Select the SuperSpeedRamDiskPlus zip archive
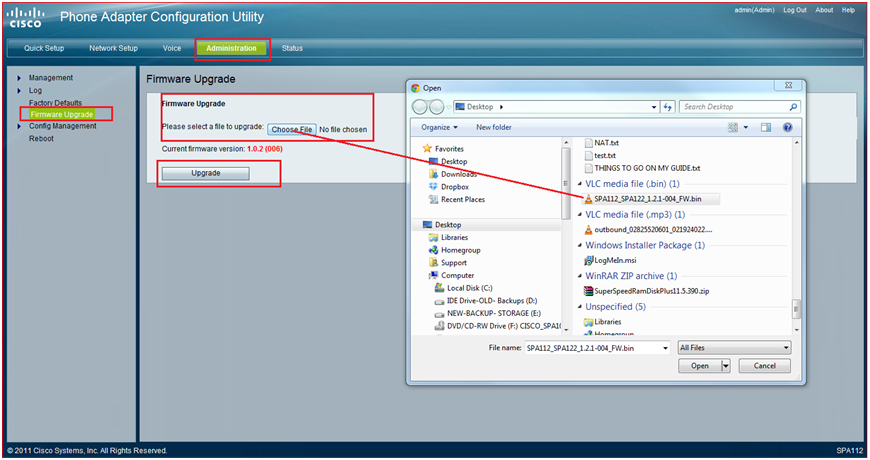 pos(658,291)
